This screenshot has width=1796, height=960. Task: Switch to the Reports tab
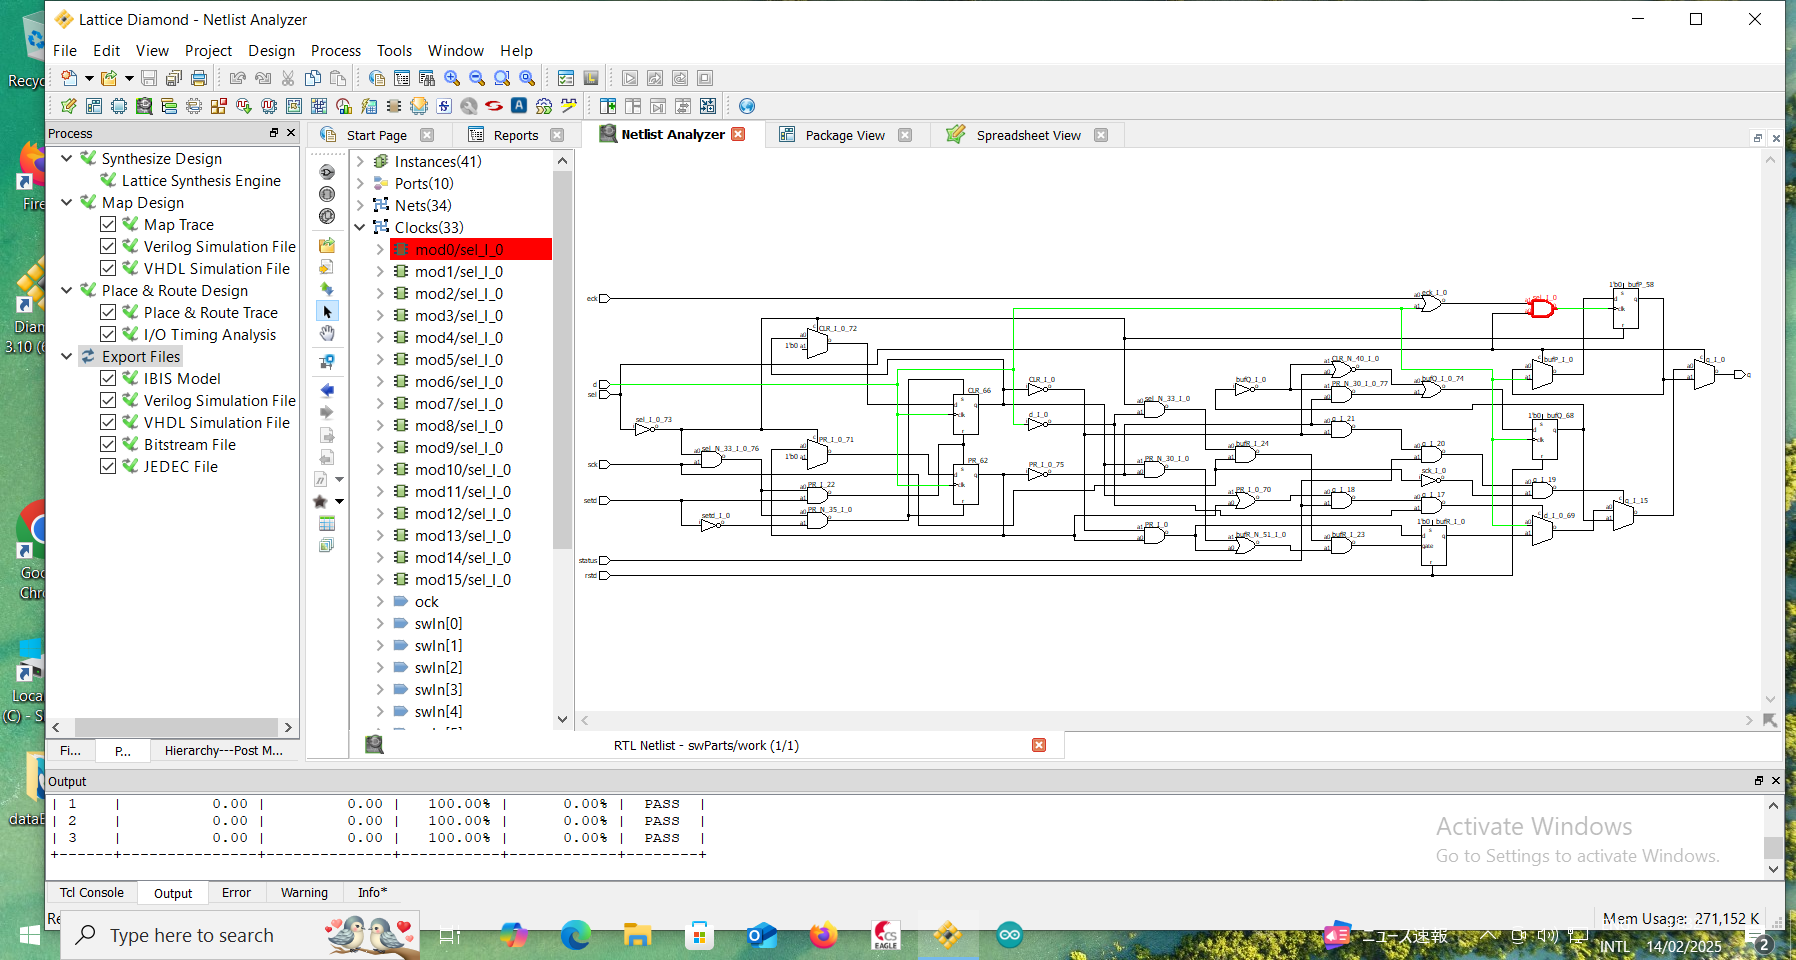[515, 135]
